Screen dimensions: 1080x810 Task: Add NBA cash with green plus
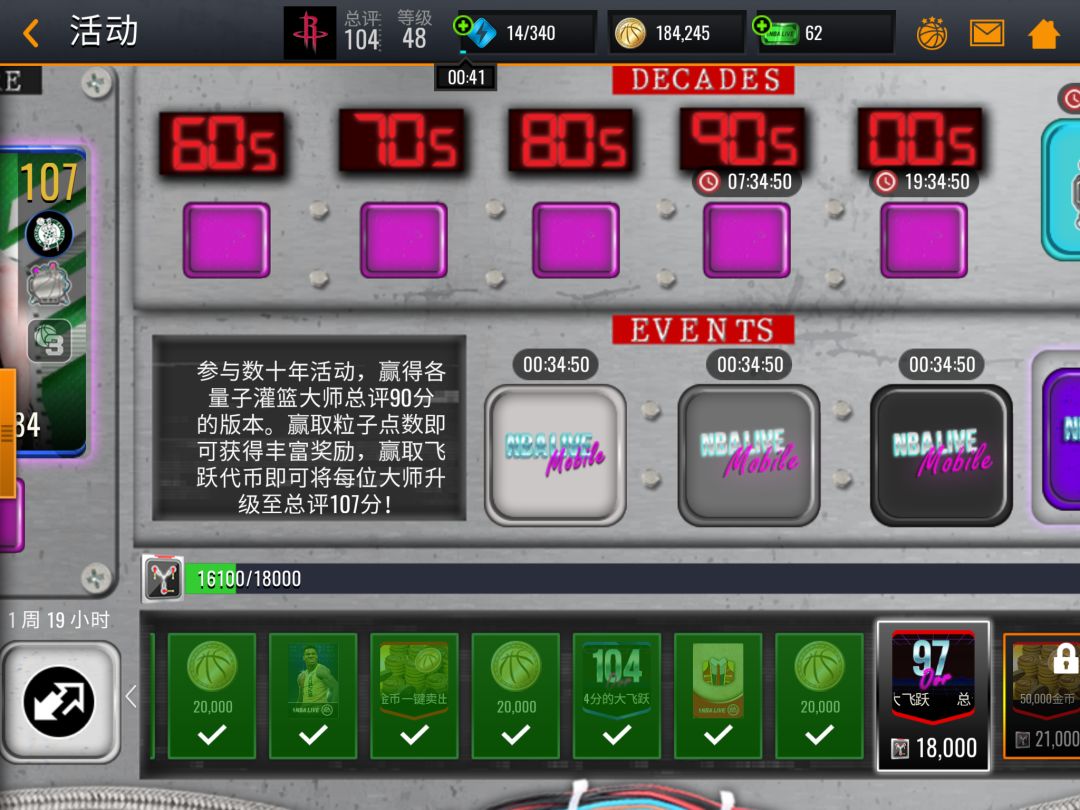click(761, 26)
